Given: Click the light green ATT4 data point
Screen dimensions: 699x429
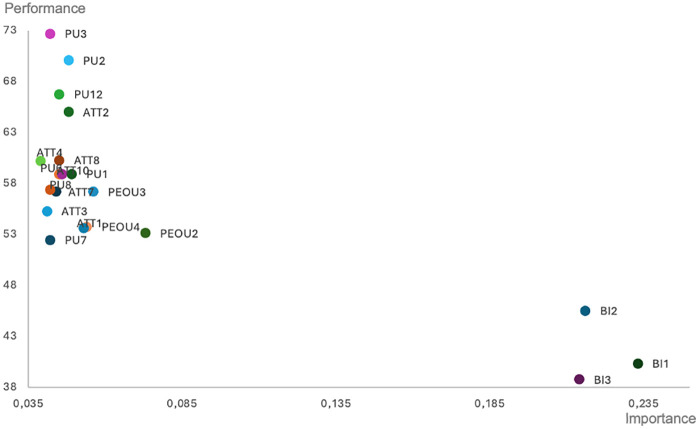Looking at the screenshot, I should coord(41,161).
